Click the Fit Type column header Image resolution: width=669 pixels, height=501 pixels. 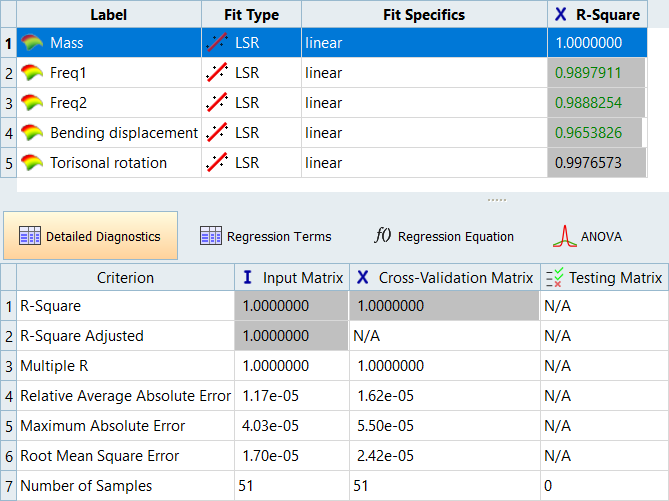coord(250,15)
